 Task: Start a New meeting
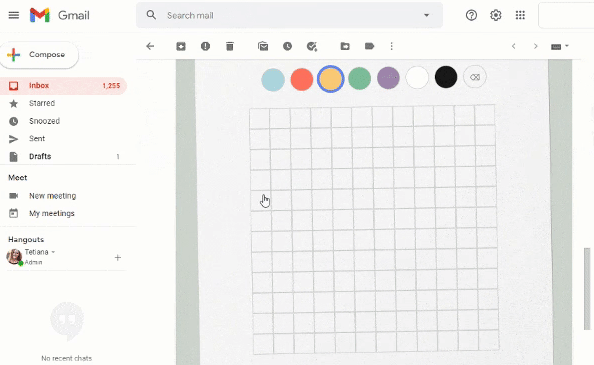tap(52, 196)
